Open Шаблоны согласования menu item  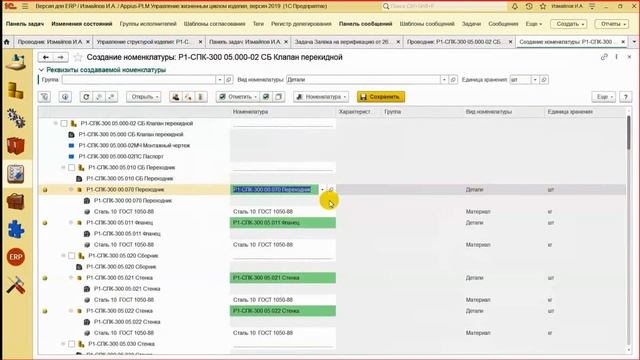click(x=215, y=24)
